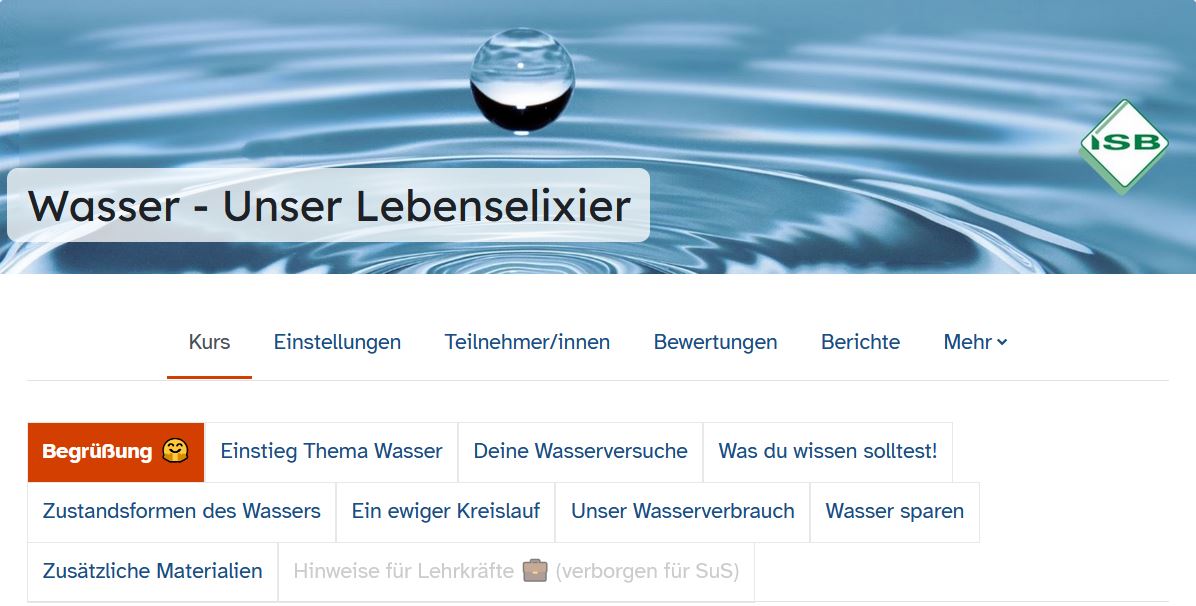Click the briefcase icon in Hinweise tab
1196x606 pixels.
[x=535, y=570]
